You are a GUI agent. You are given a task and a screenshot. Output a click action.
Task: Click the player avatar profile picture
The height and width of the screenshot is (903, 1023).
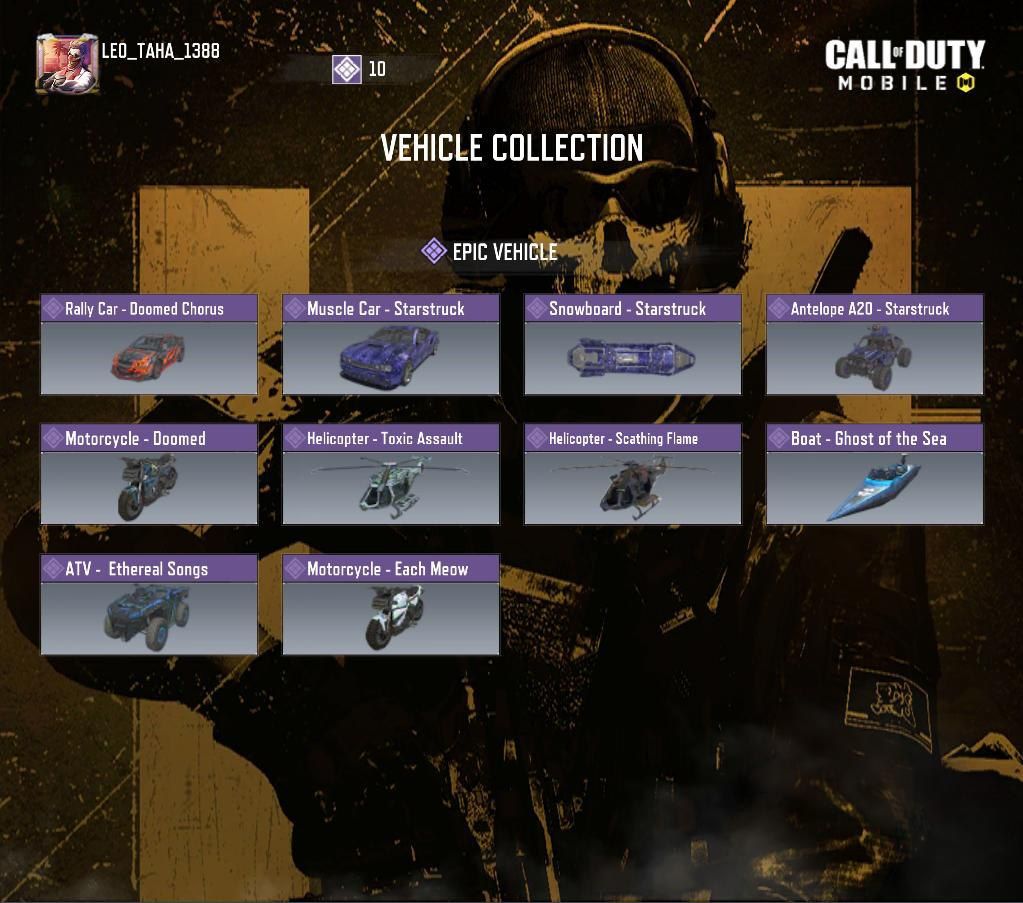67,63
